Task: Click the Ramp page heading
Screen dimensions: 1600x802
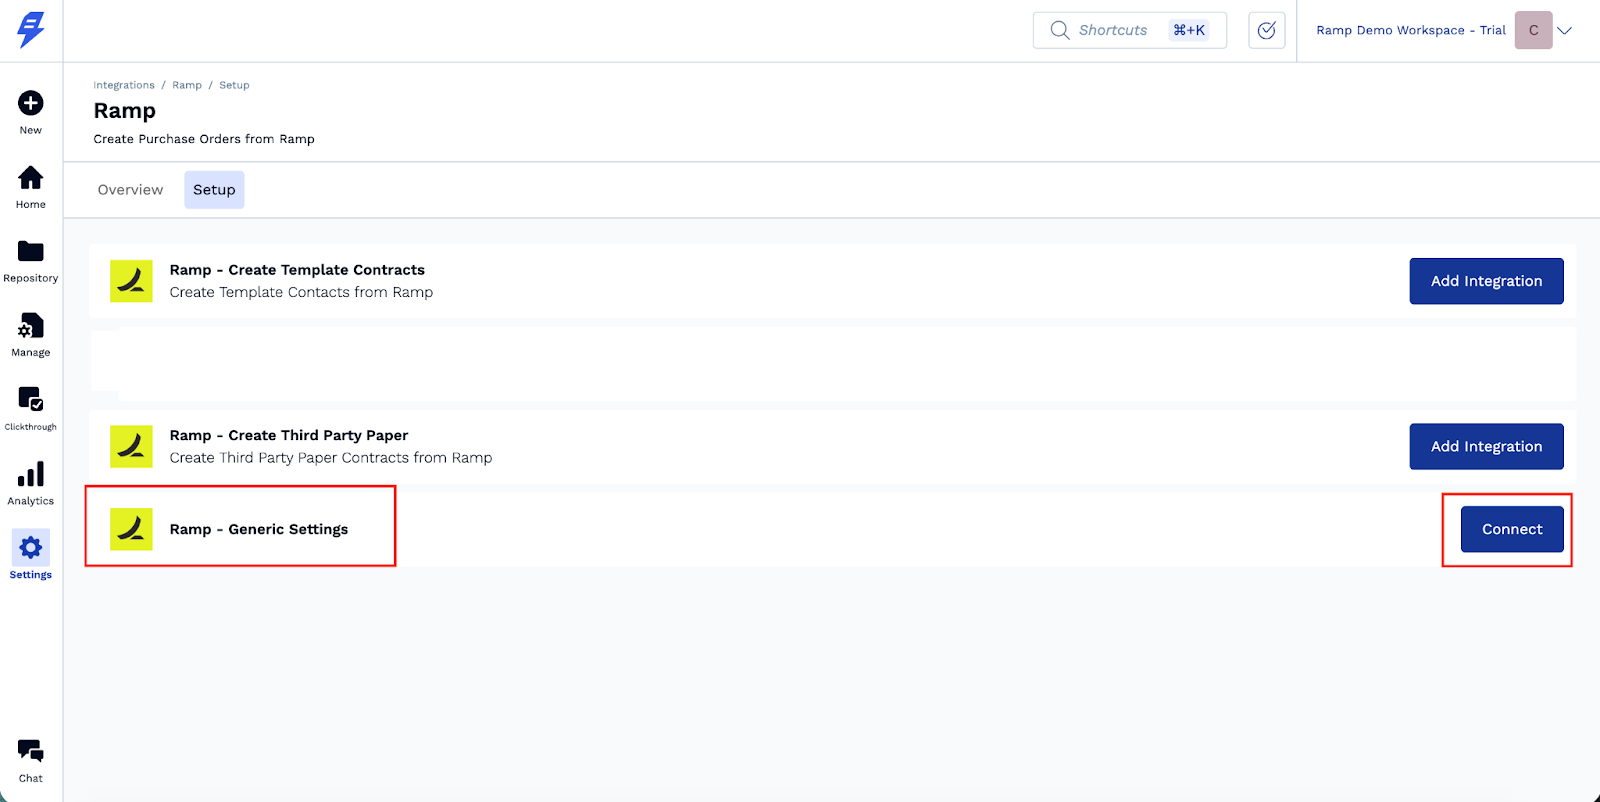Action: (125, 110)
